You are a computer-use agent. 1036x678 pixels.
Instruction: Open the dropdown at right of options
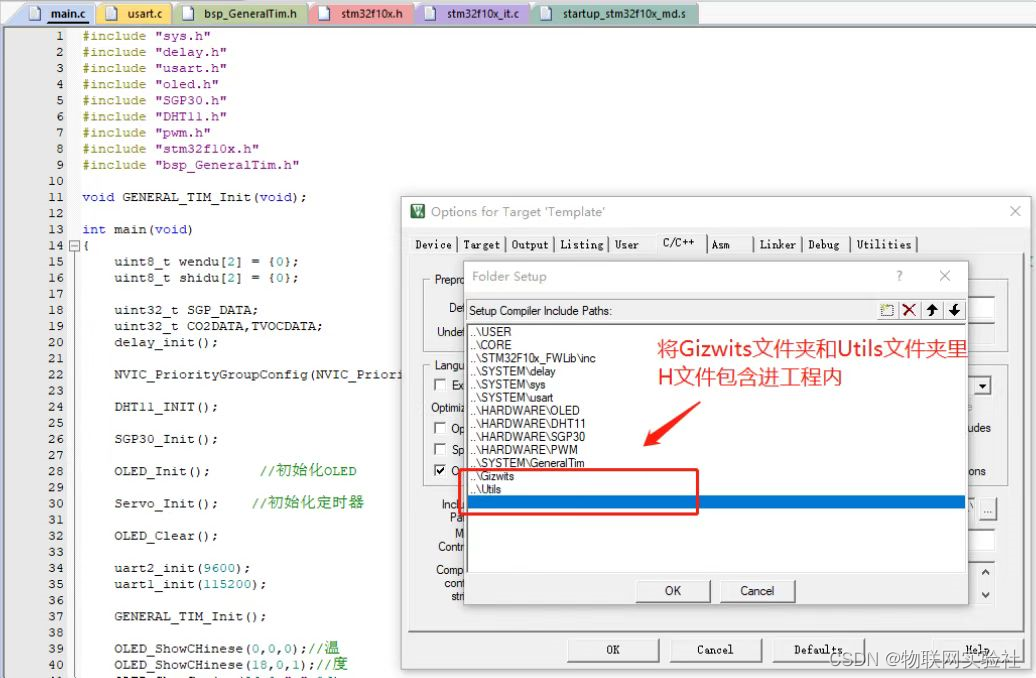pyautogui.click(x=983, y=386)
